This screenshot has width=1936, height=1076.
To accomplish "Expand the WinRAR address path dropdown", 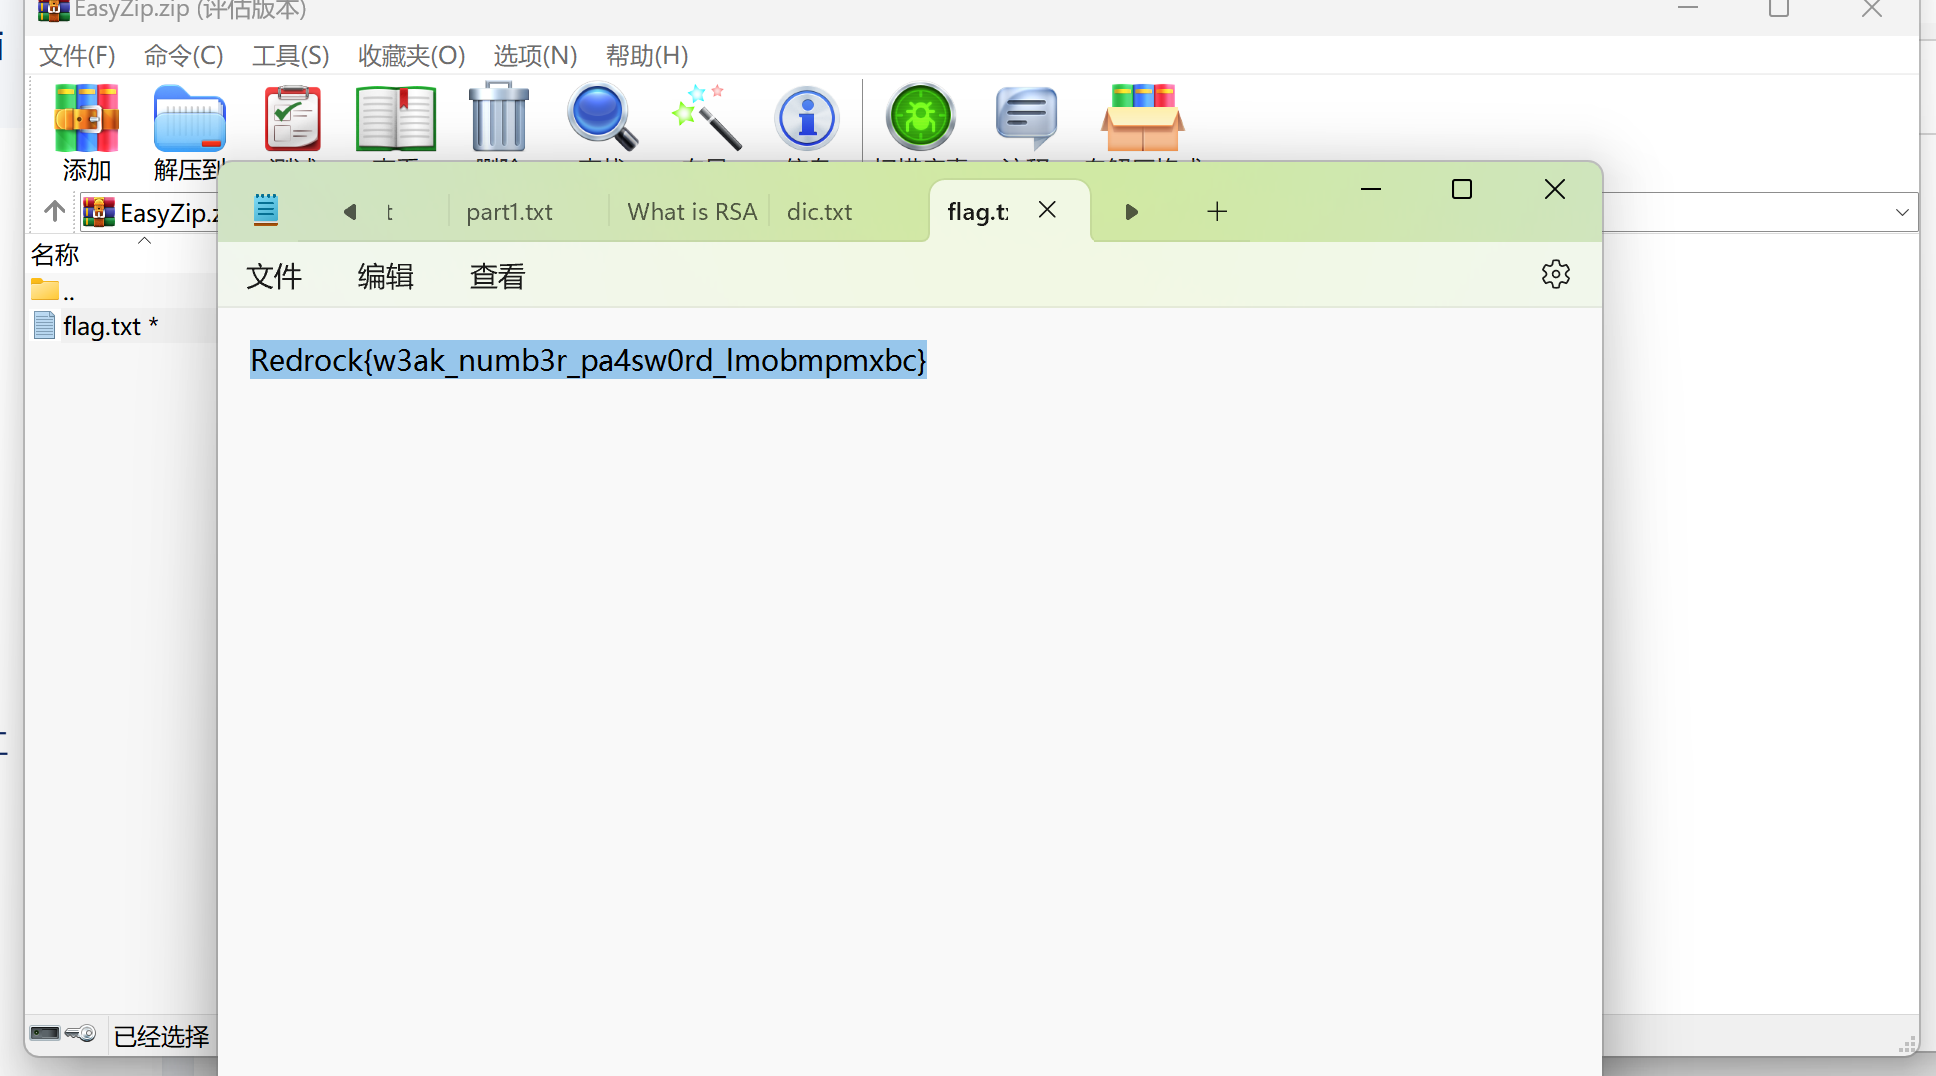I will 1901,212.
